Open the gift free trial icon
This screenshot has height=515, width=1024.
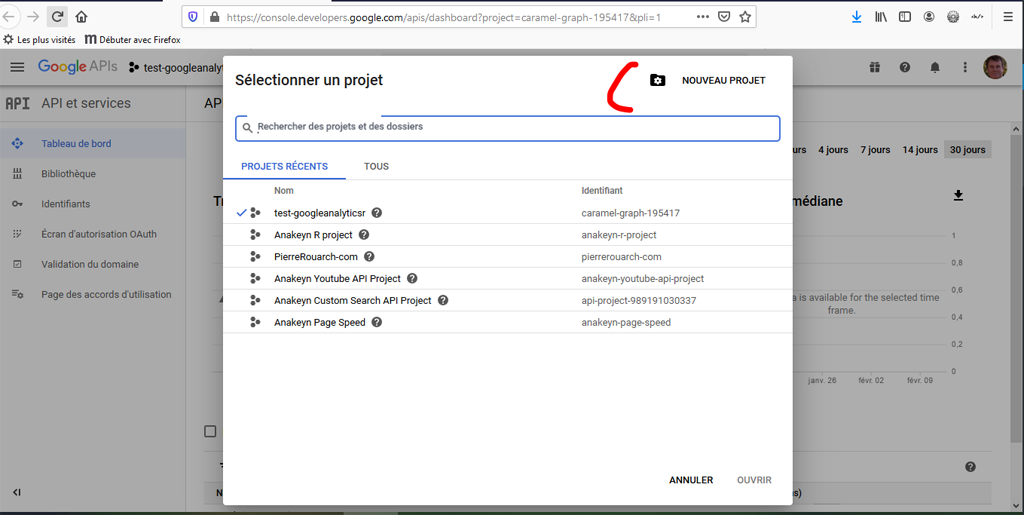874,67
